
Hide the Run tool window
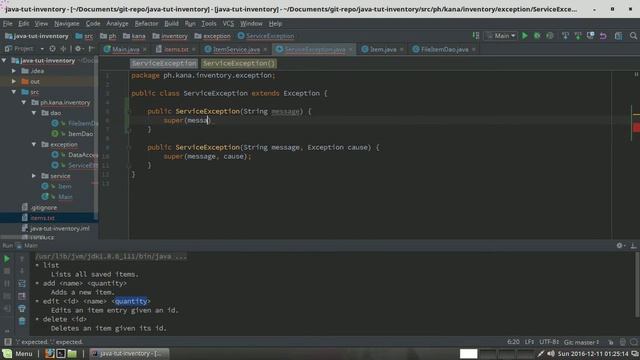click(633, 245)
